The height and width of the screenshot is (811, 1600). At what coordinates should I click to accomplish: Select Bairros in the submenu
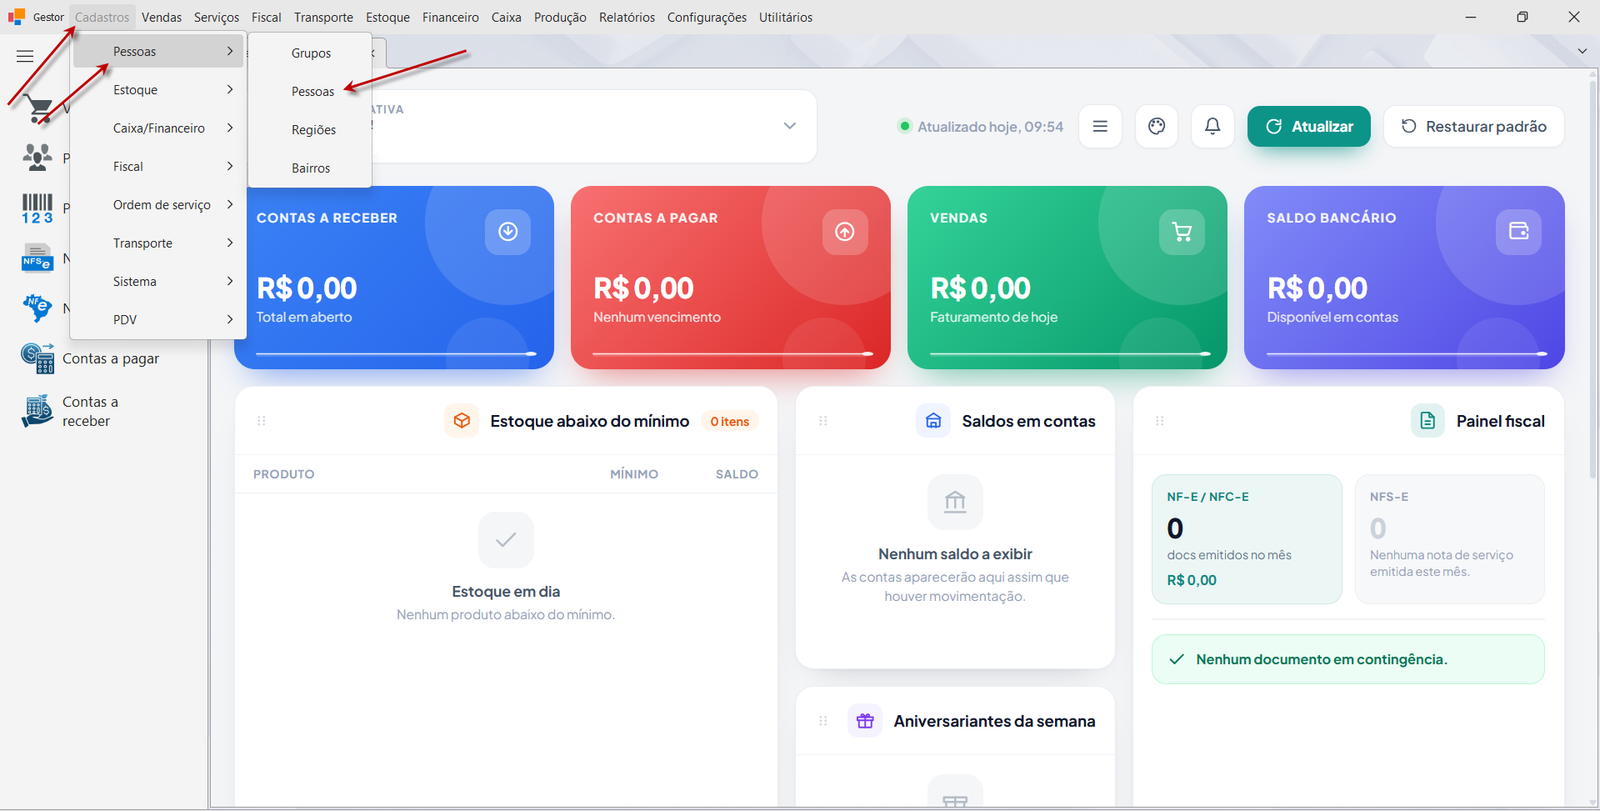(310, 168)
